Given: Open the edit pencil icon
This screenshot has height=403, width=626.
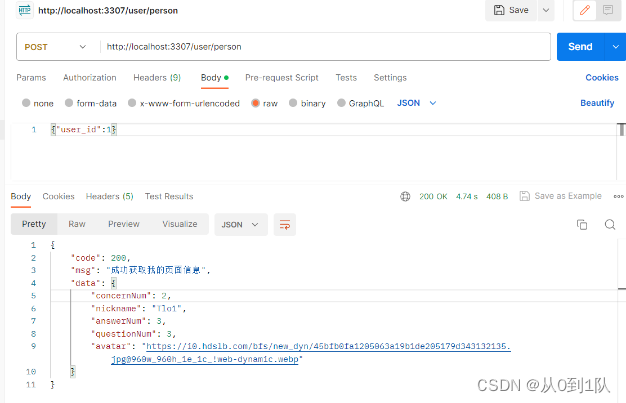Looking at the screenshot, I should click(x=585, y=10).
